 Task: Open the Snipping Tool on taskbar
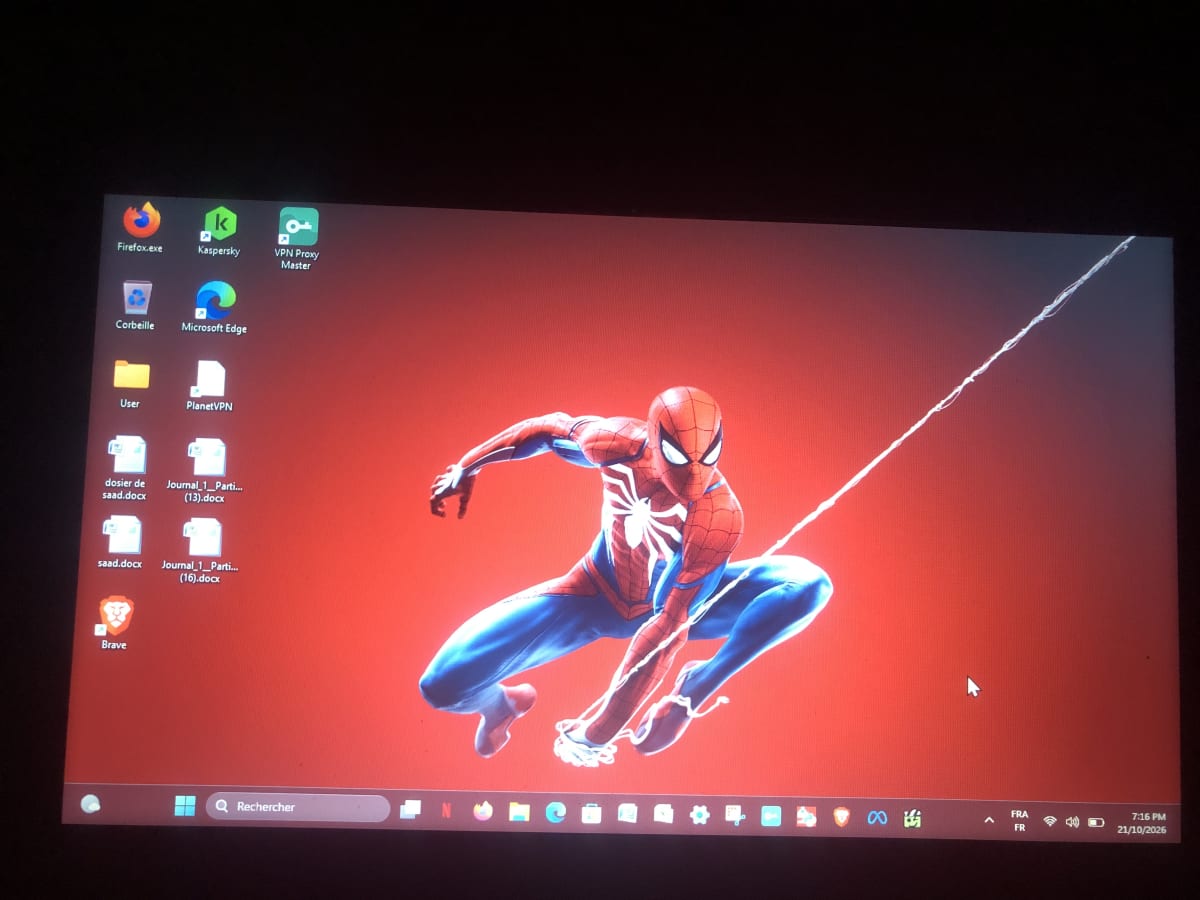tap(735, 815)
